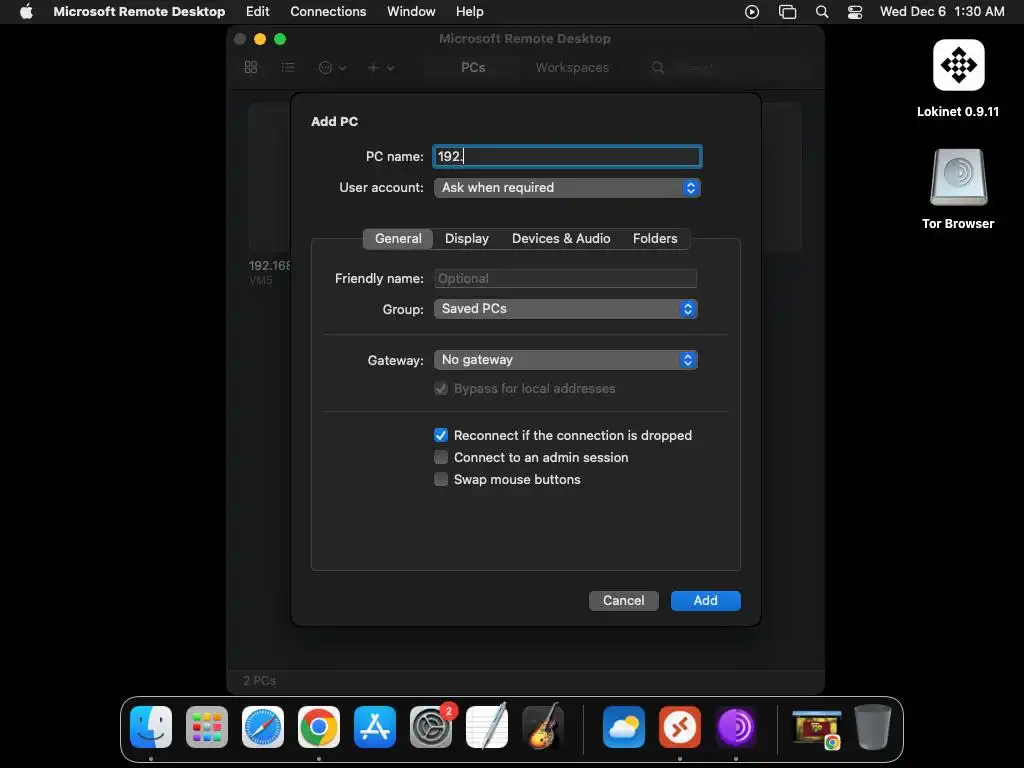
Task: Select the PCs tab in main window
Action: [473, 67]
